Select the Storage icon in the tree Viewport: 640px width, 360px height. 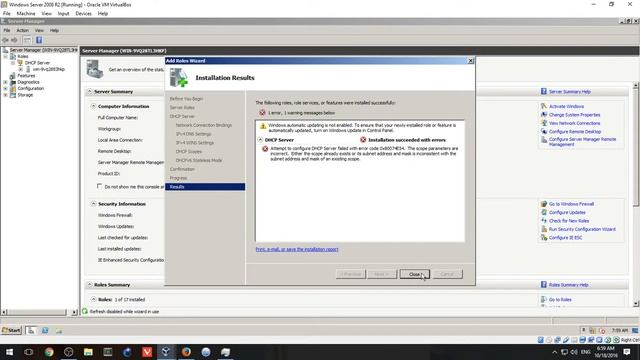click(13, 95)
